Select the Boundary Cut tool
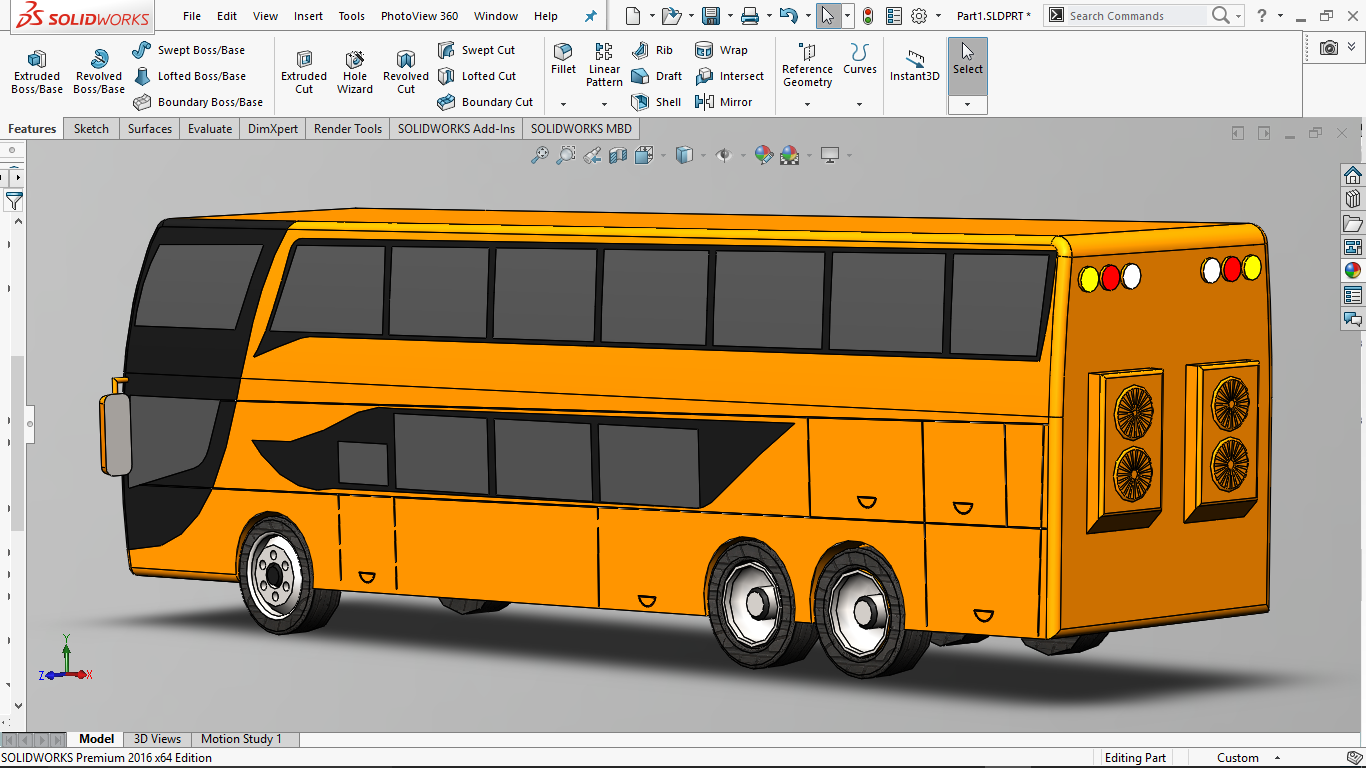 [485, 102]
